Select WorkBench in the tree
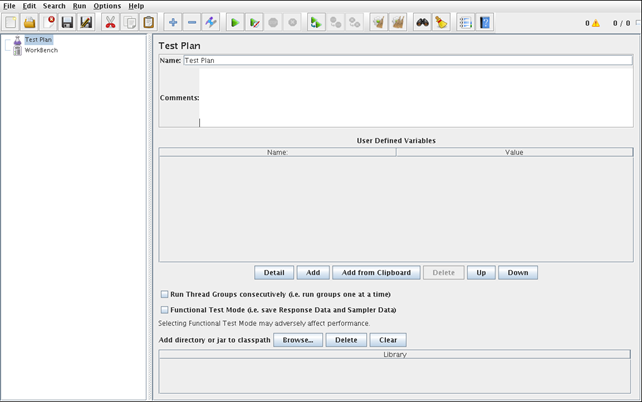The width and height of the screenshot is (642, 402). (x=41, y=50)
